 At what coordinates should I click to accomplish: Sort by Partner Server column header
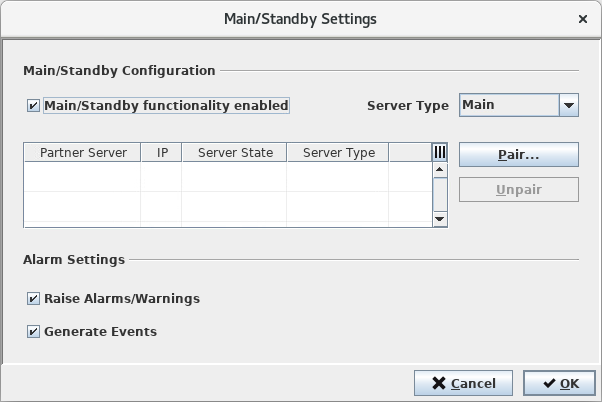point(83,152)
